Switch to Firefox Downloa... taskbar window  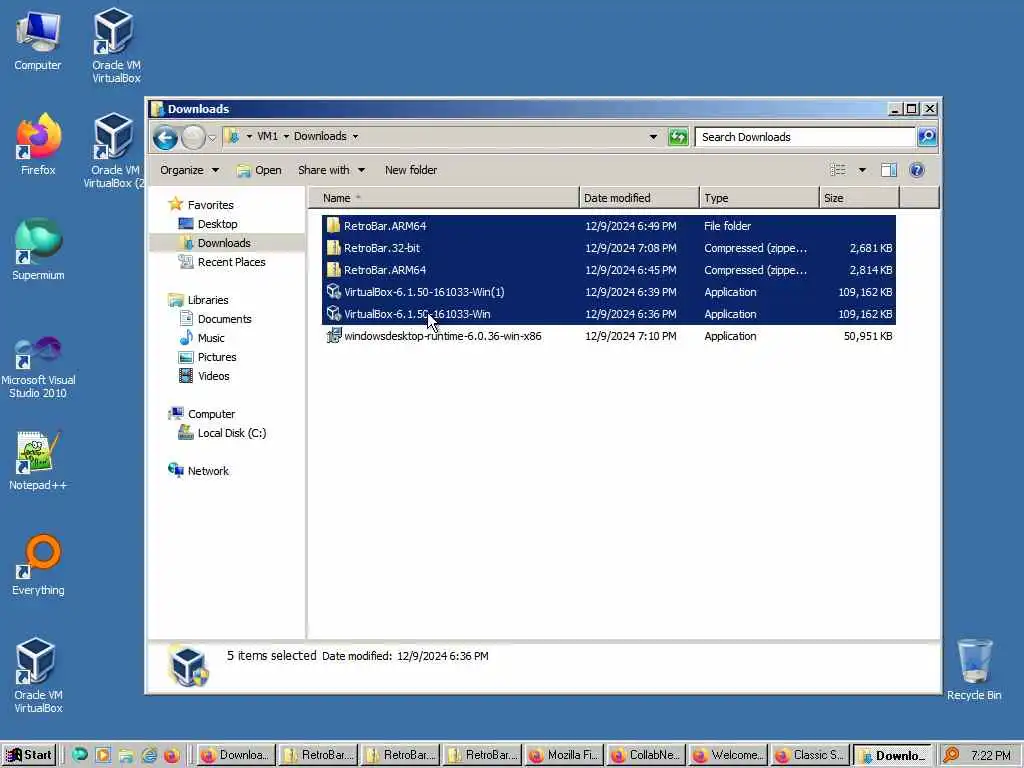(236, 755)
